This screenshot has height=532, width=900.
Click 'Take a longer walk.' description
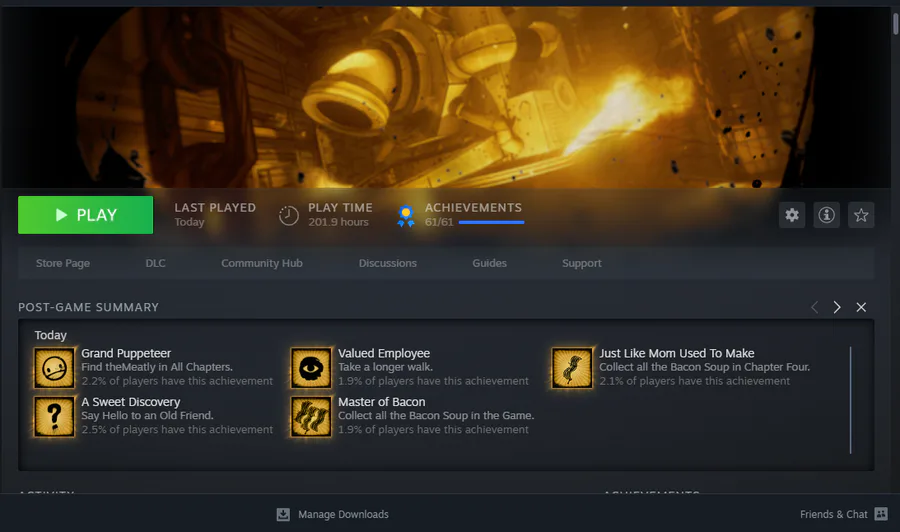point(385,367)
